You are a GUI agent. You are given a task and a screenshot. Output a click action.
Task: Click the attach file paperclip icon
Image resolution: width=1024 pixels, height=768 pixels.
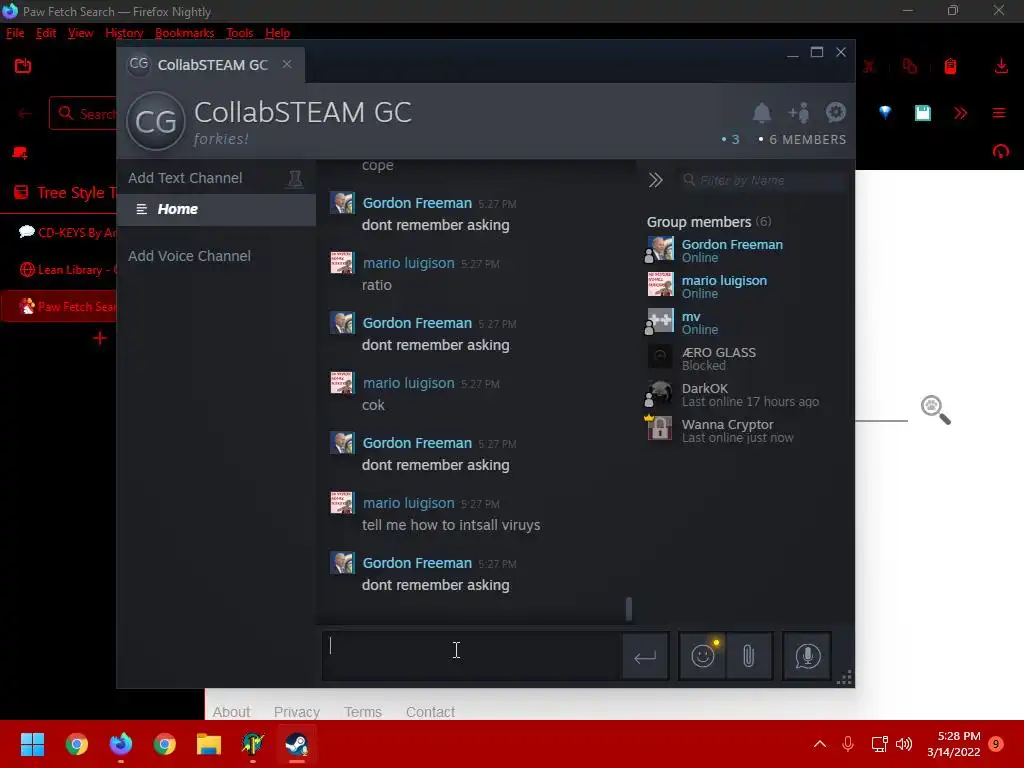(x=748, y=656)
